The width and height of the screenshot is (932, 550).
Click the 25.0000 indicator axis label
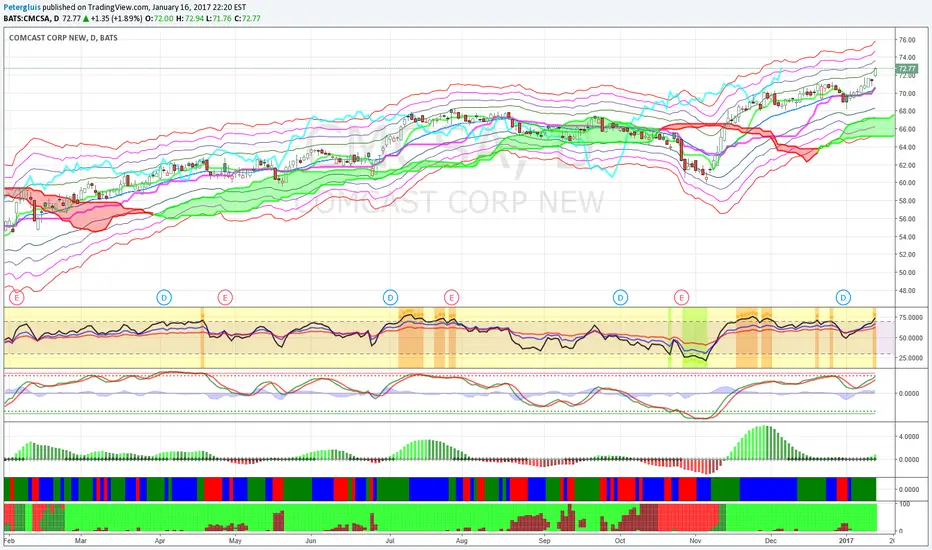[910, 358]
